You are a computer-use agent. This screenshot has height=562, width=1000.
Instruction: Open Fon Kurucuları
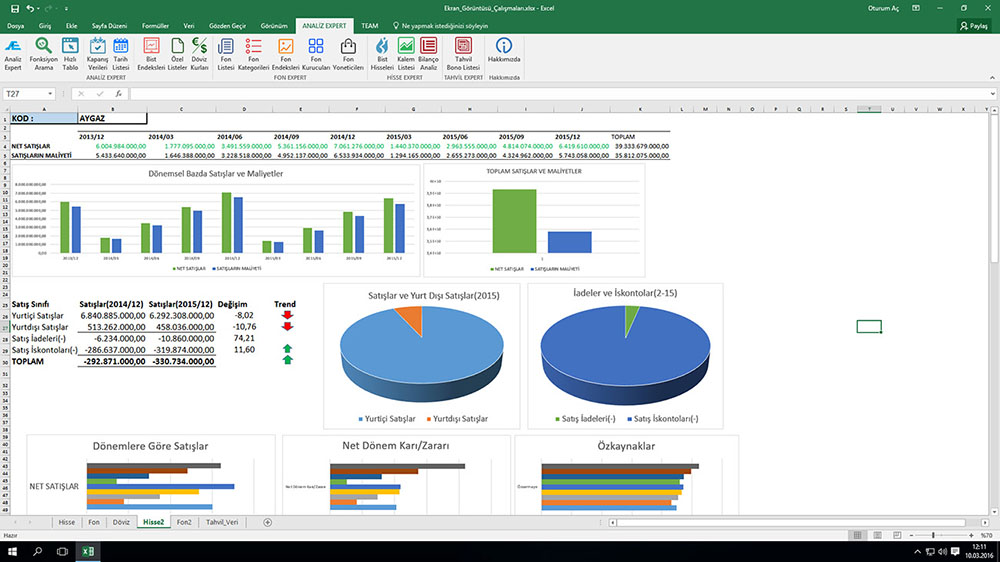tap(316, 54)
